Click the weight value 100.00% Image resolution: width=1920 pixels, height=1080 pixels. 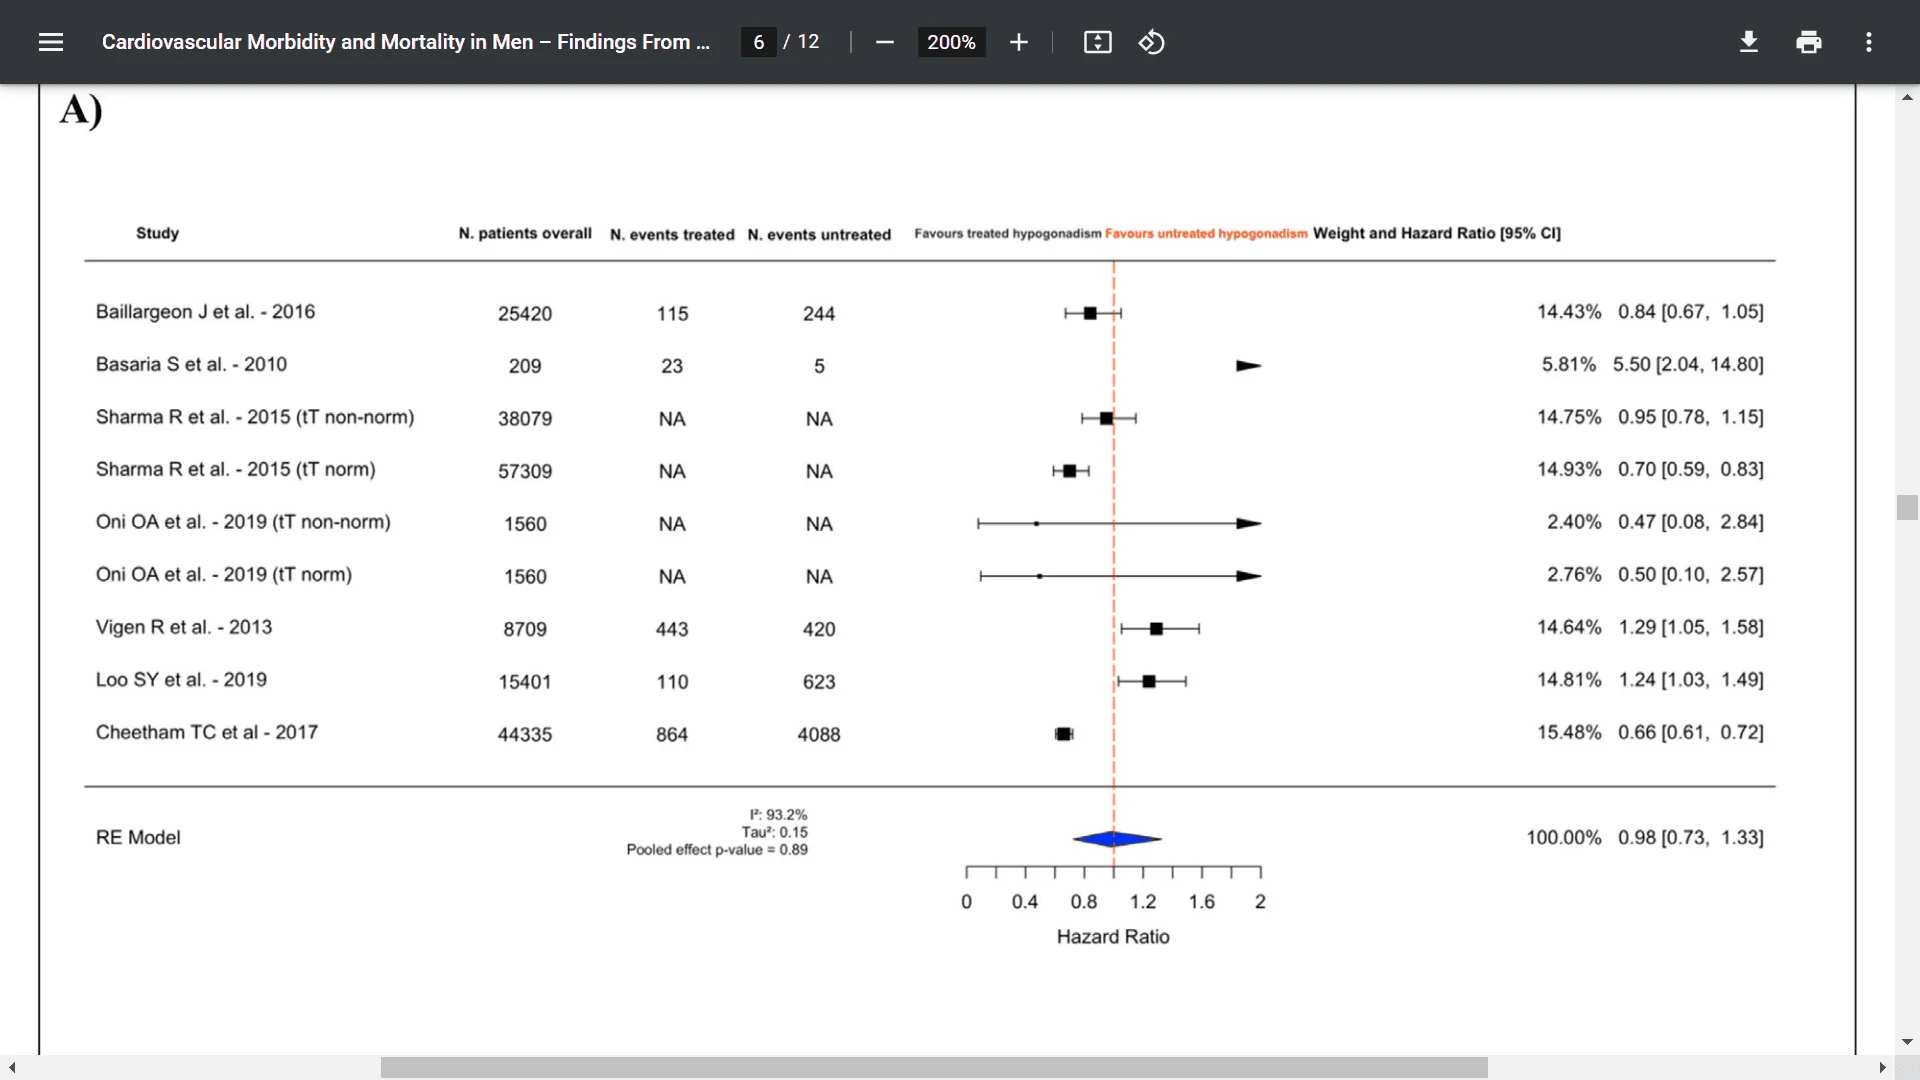pos(1564,837)
